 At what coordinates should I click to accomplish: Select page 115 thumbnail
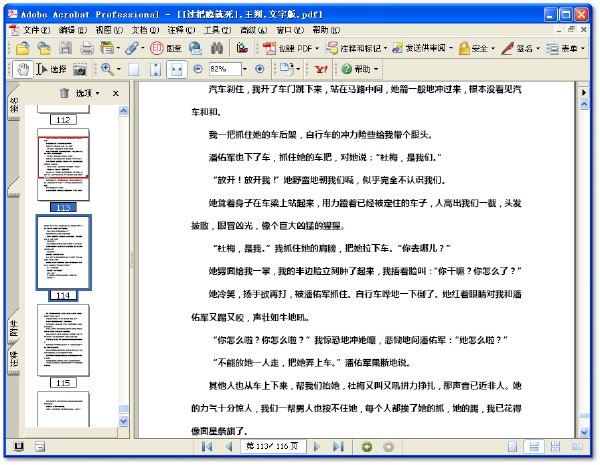click(x=63, y=340)
